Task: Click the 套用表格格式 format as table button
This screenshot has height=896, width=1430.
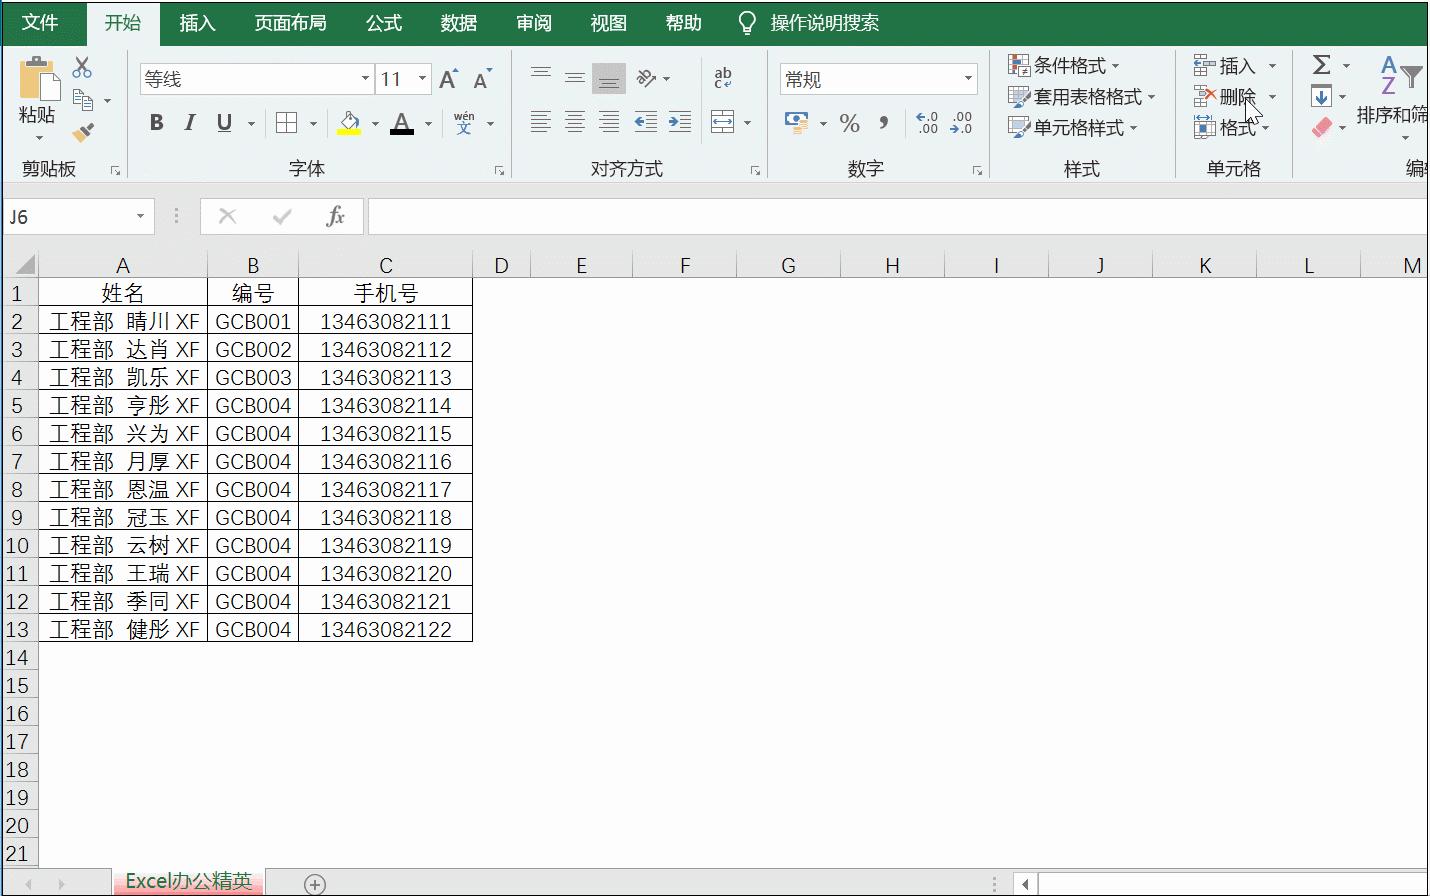Action: 1082,96
